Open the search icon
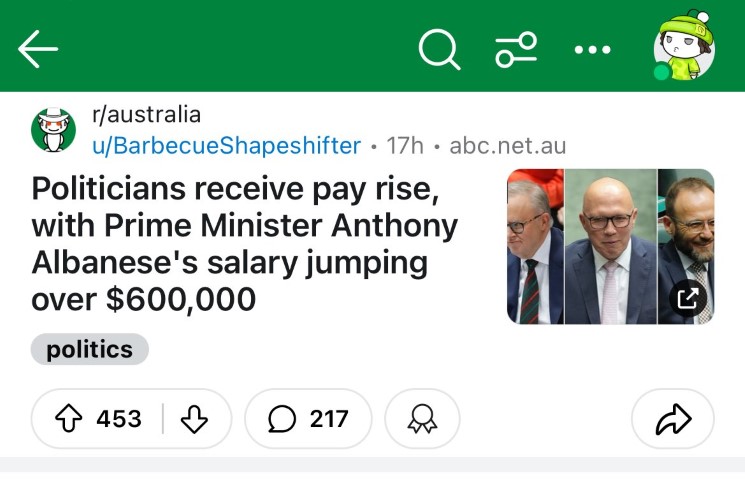The image size is (745, 480). (439, 48)
